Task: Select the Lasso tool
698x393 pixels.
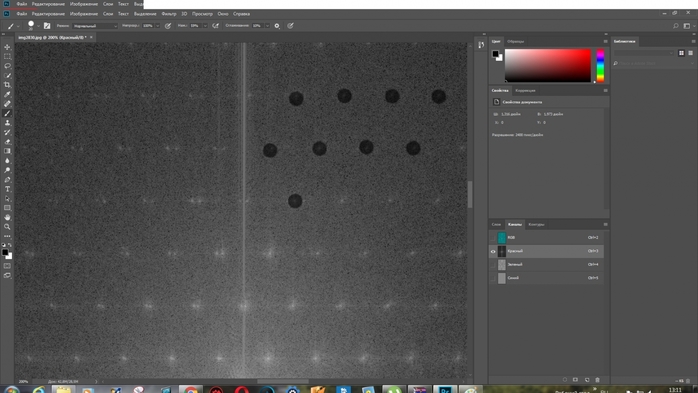Action: 7,66
